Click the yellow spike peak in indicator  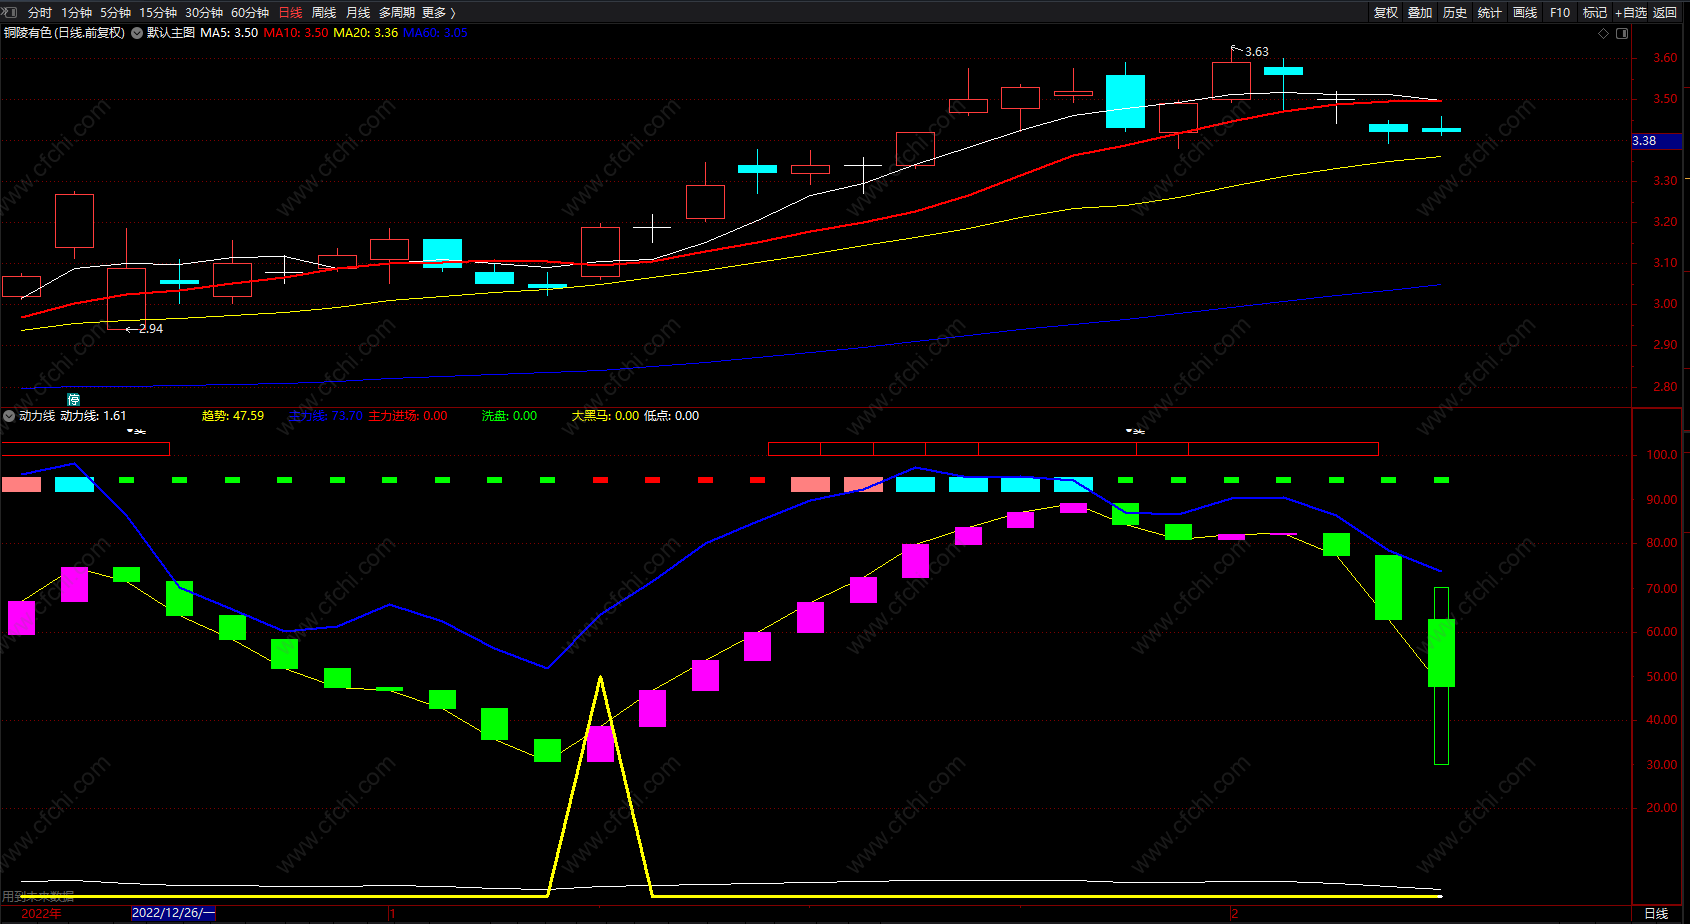click(600, 679)
